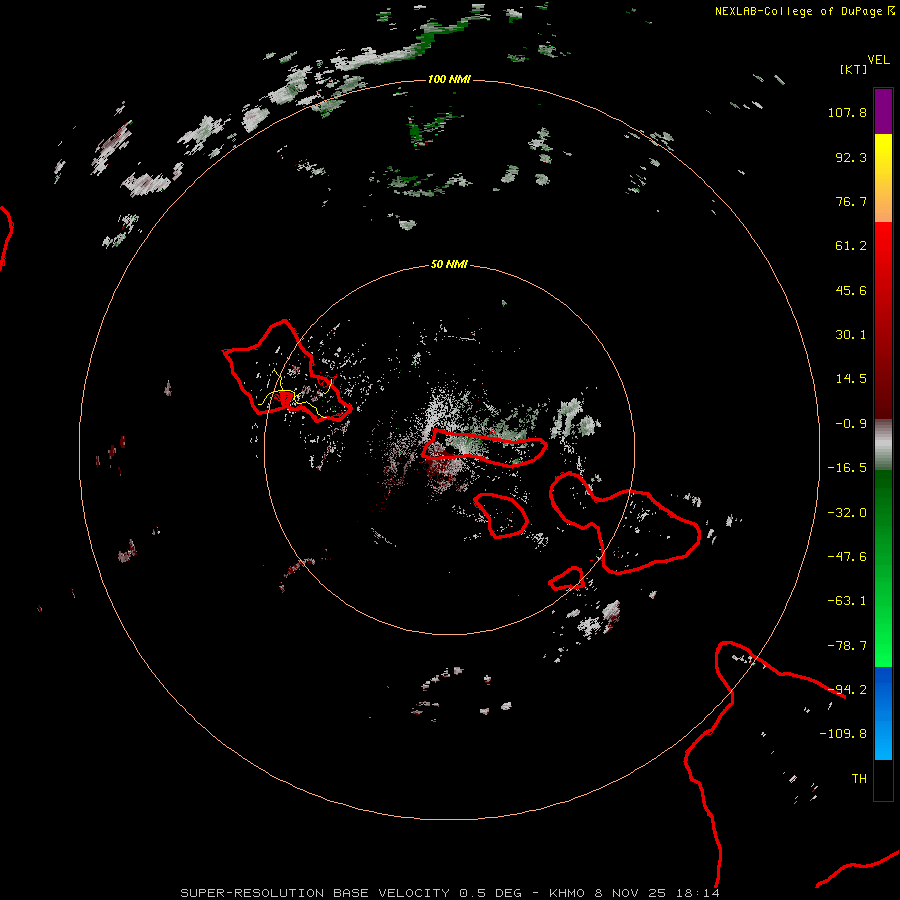Click the -32.0 velocity scale value

(847, 513)
